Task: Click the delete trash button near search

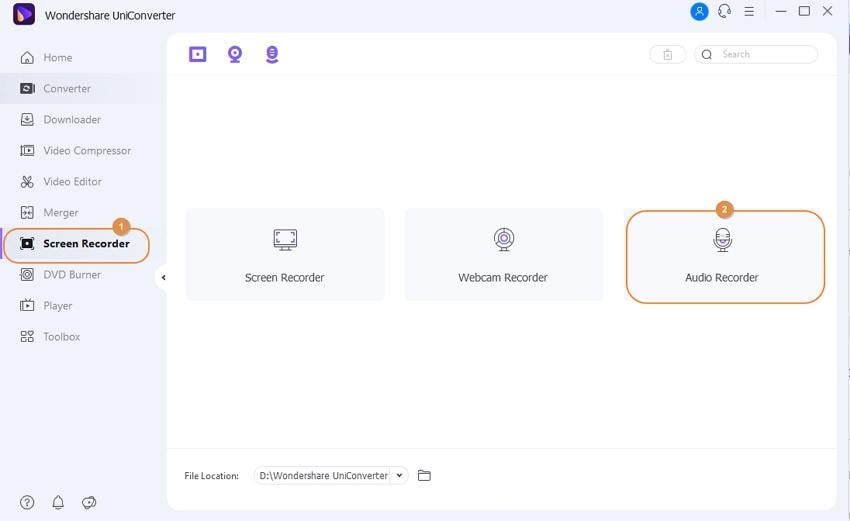Action: click(668, 54)
